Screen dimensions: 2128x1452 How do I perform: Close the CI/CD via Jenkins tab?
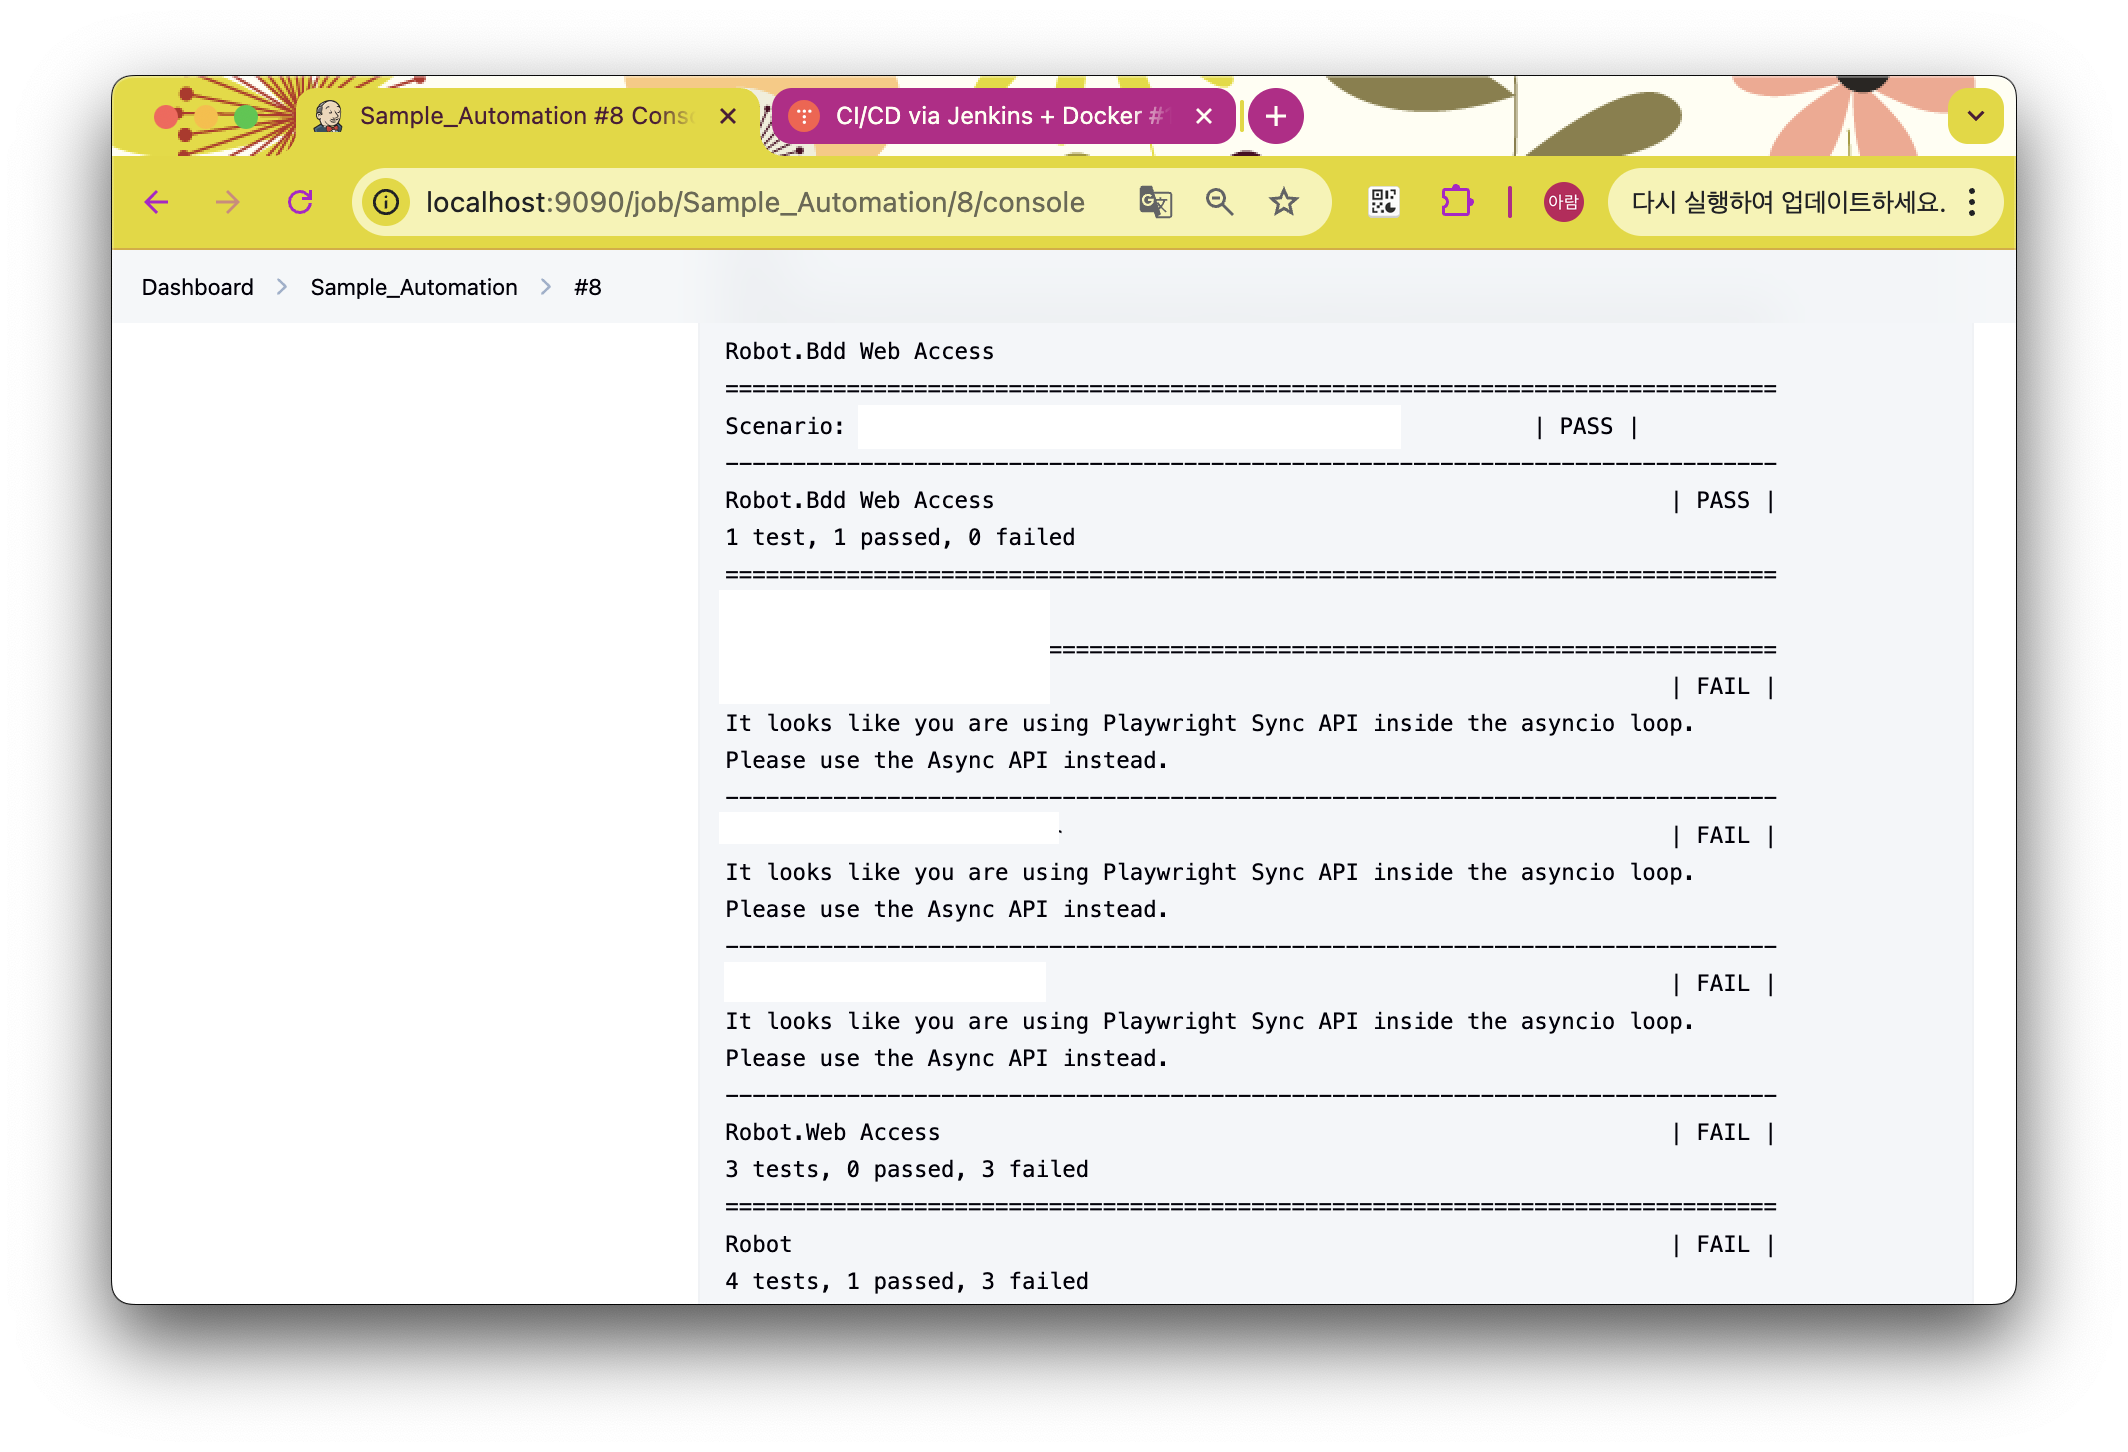click(1204, 116)
